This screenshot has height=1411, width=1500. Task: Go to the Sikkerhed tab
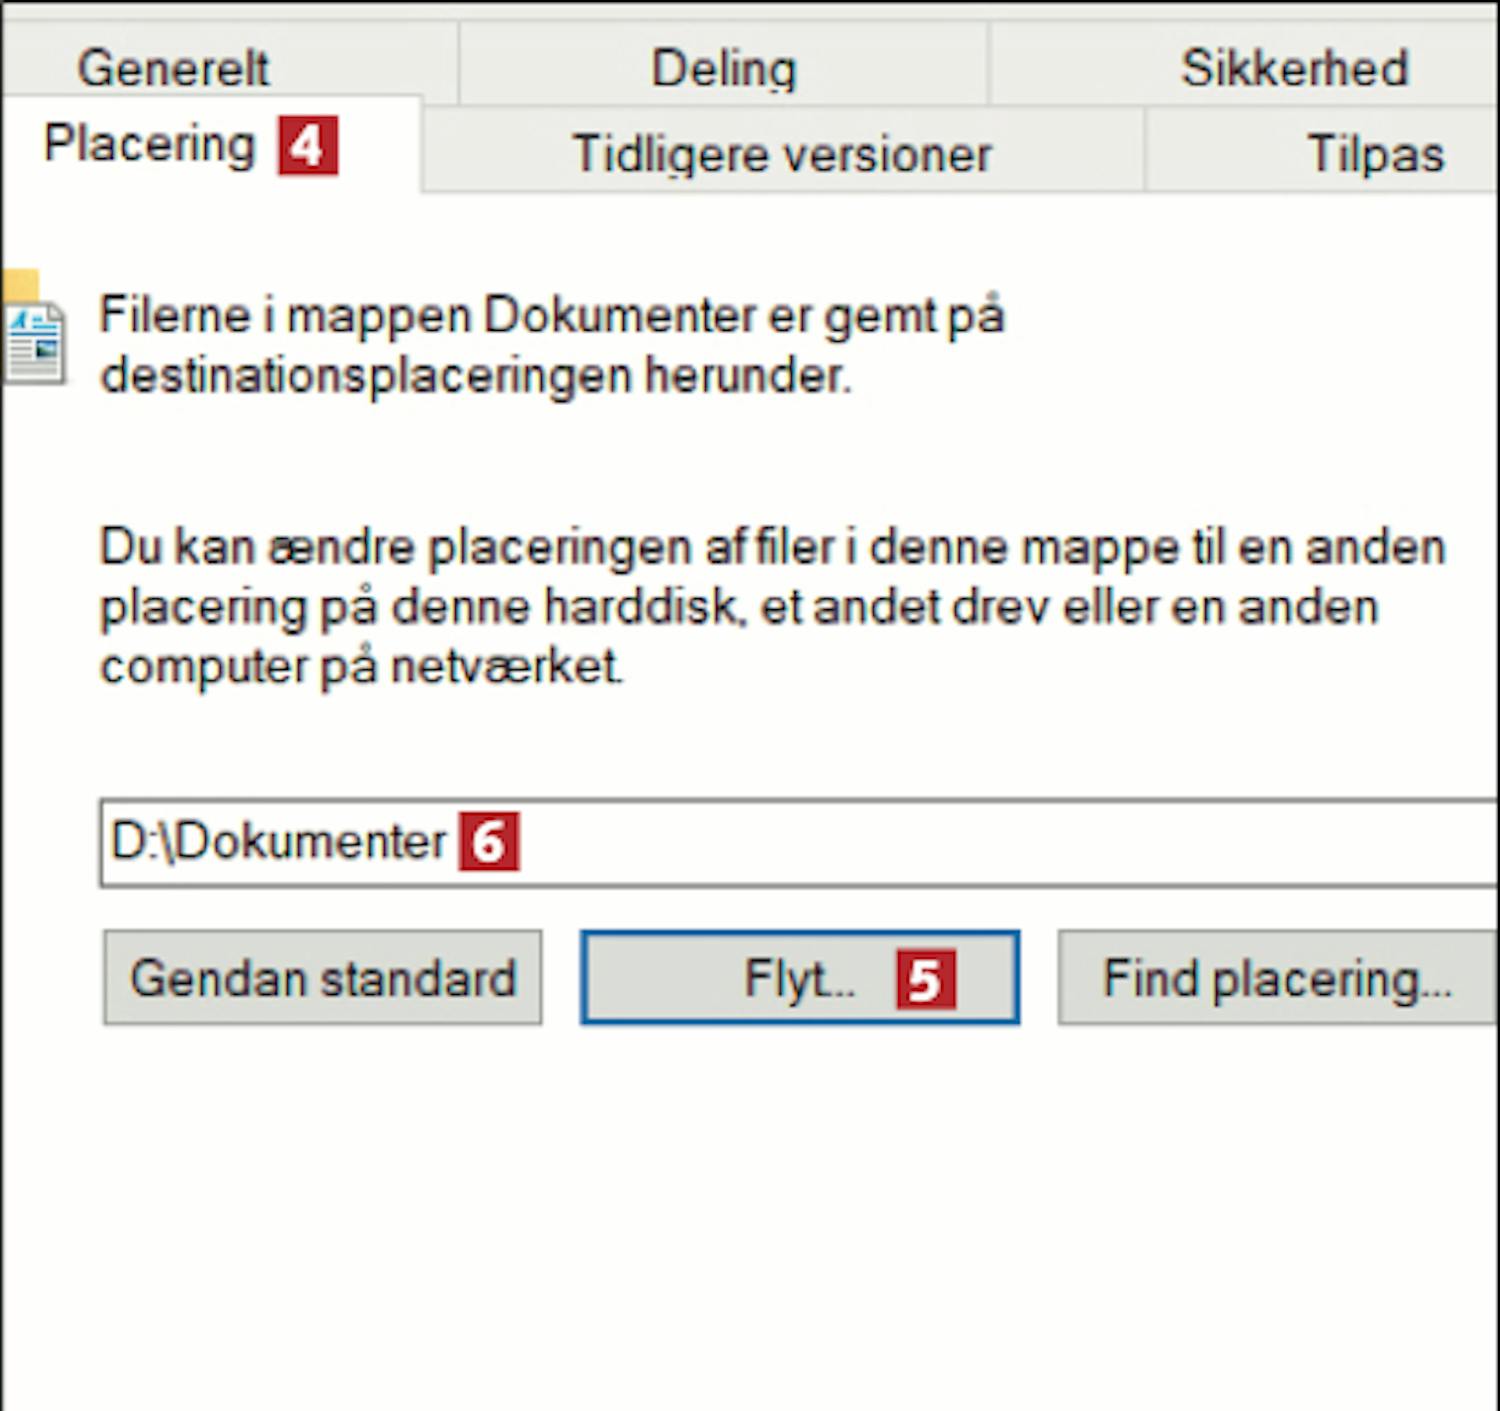tap(1293, 68)
